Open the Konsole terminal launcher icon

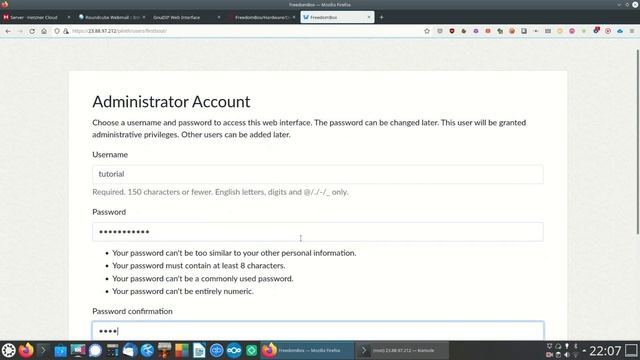tap(43, 350)
